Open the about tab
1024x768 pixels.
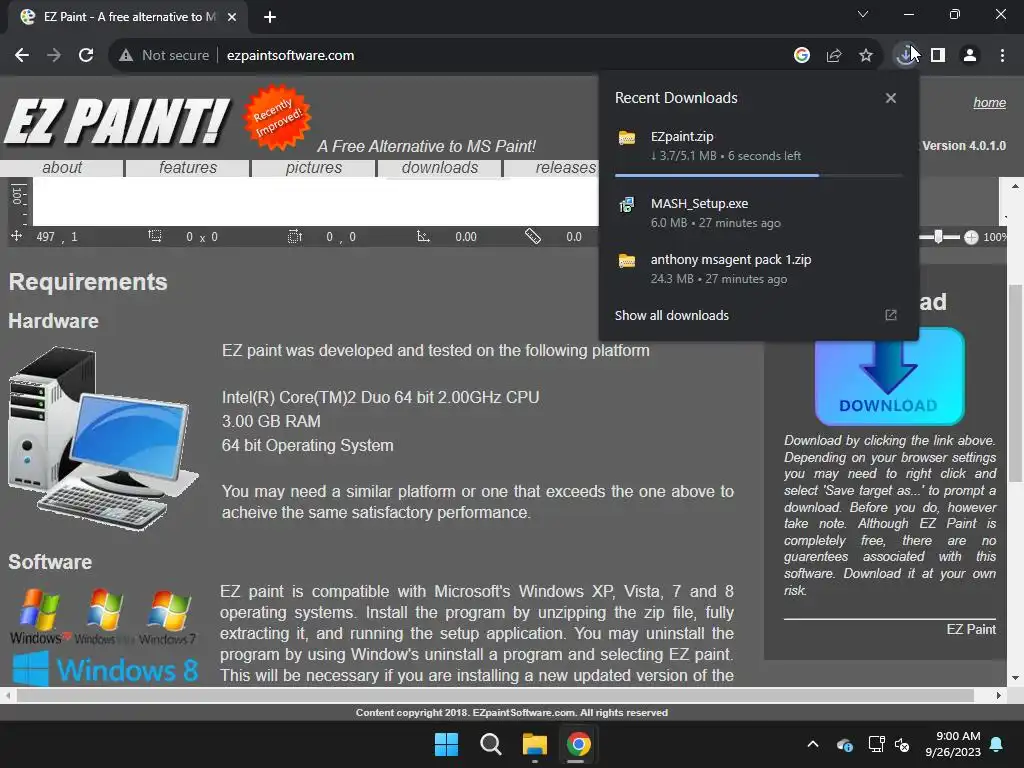coord(62,168)
